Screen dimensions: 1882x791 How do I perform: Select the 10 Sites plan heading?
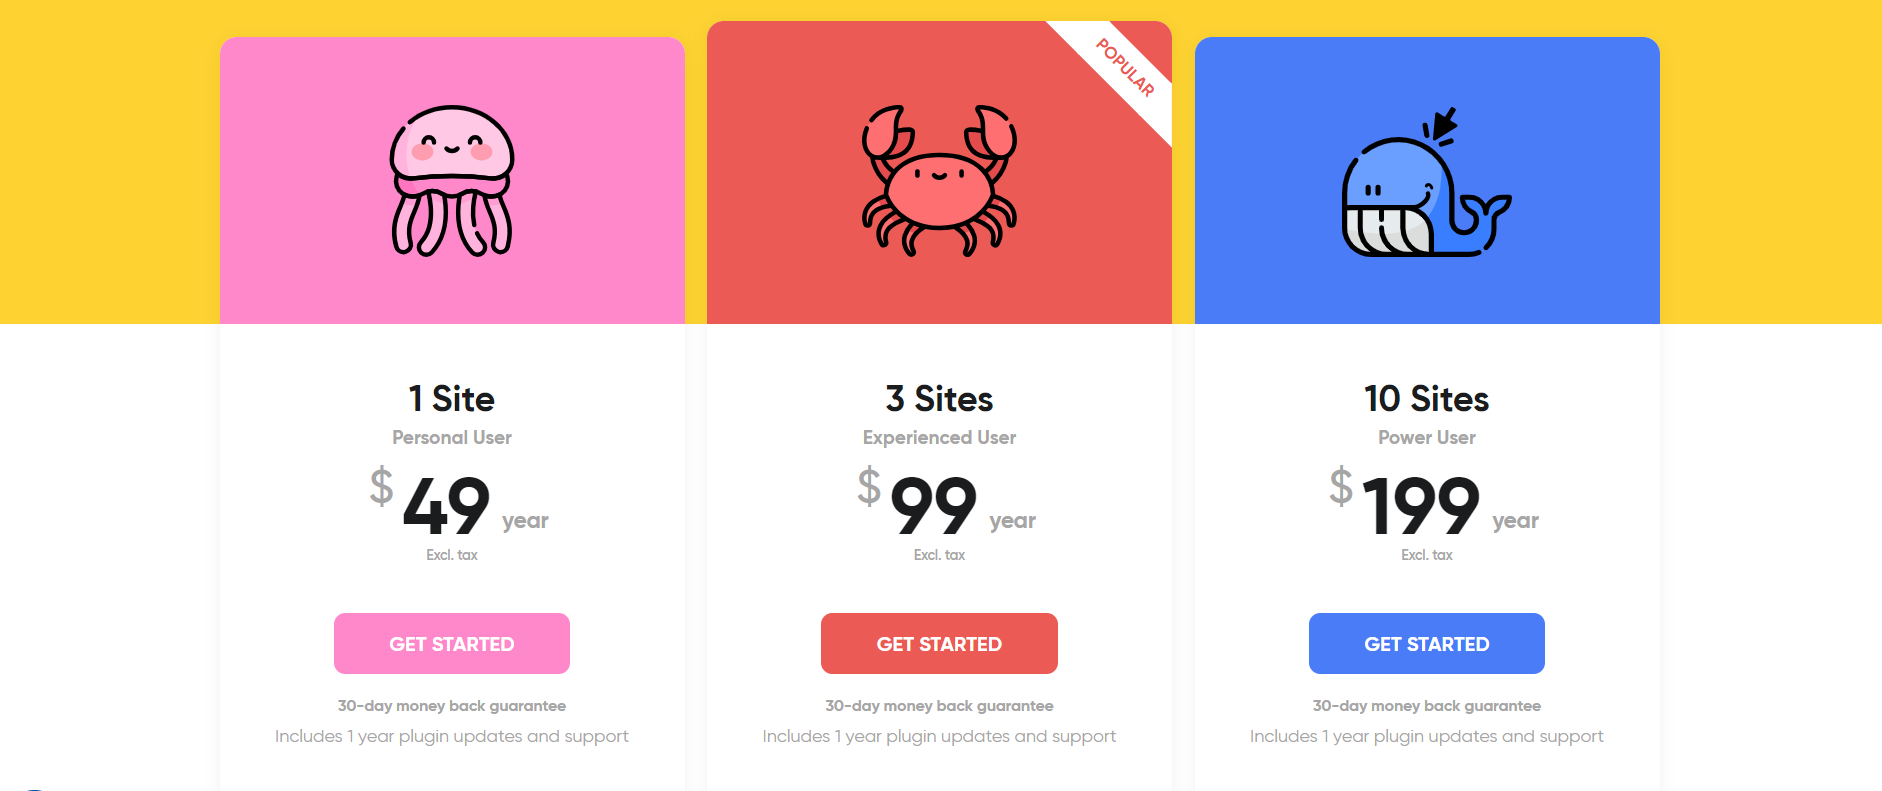[1427, 399]
